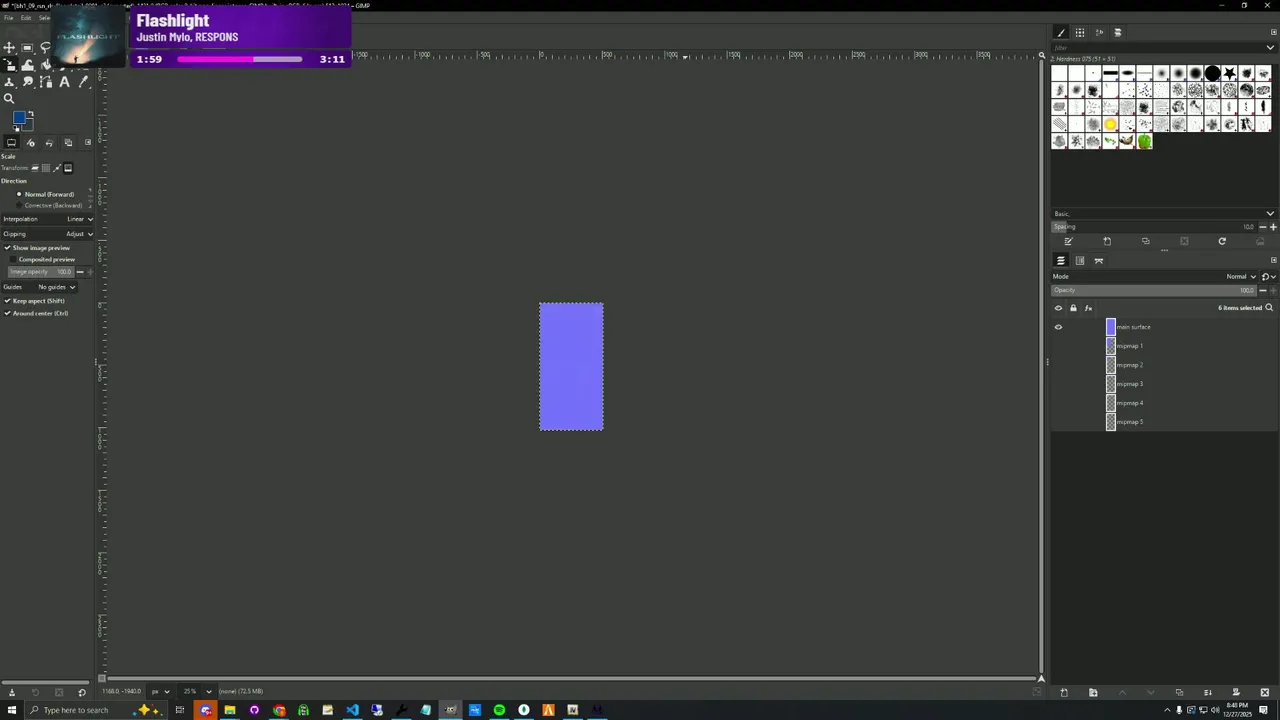Open the Undo History tab
This screenshot has width=1280, height=720.
(50, 142)
